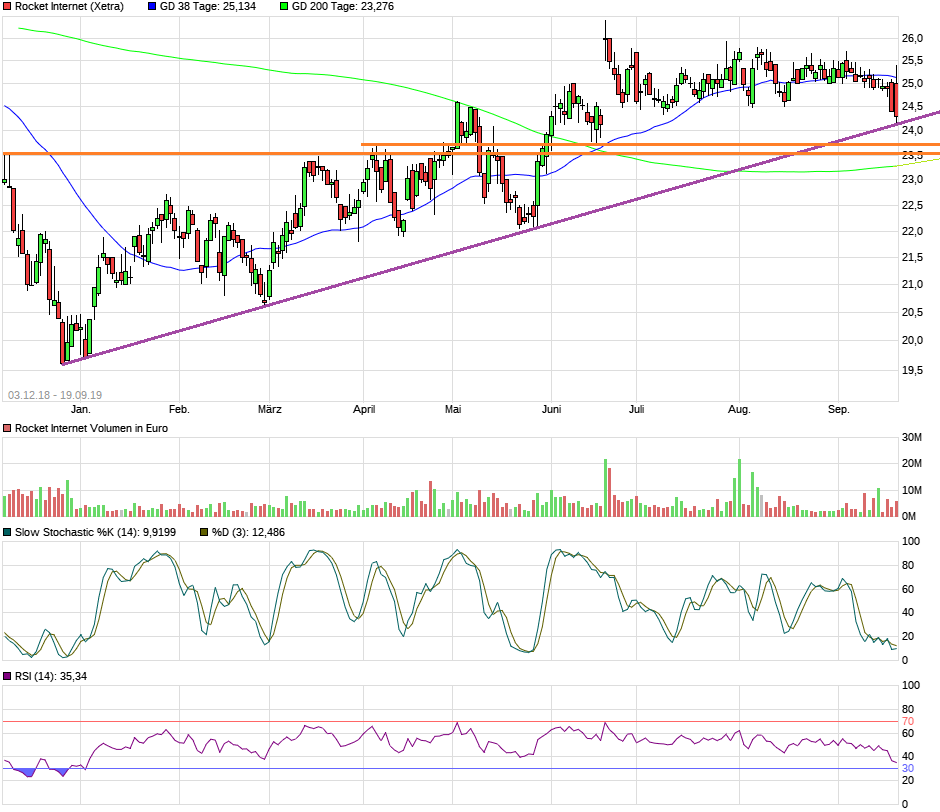
Task: Click the Mai month label on axis
Action: (x=453, y=410)
